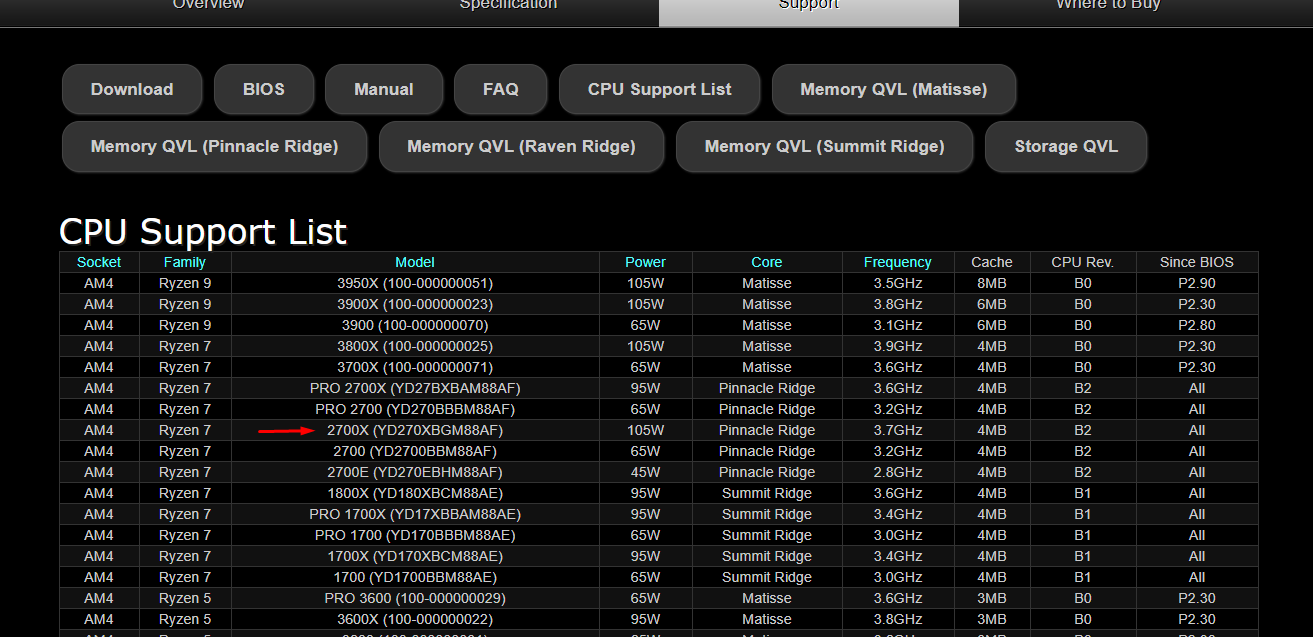Viewport: 1313px width, 637px height.
Task: Select the PRO 2700X (YD27BXBAM88AF) cell
Action: tap(415, 388)
